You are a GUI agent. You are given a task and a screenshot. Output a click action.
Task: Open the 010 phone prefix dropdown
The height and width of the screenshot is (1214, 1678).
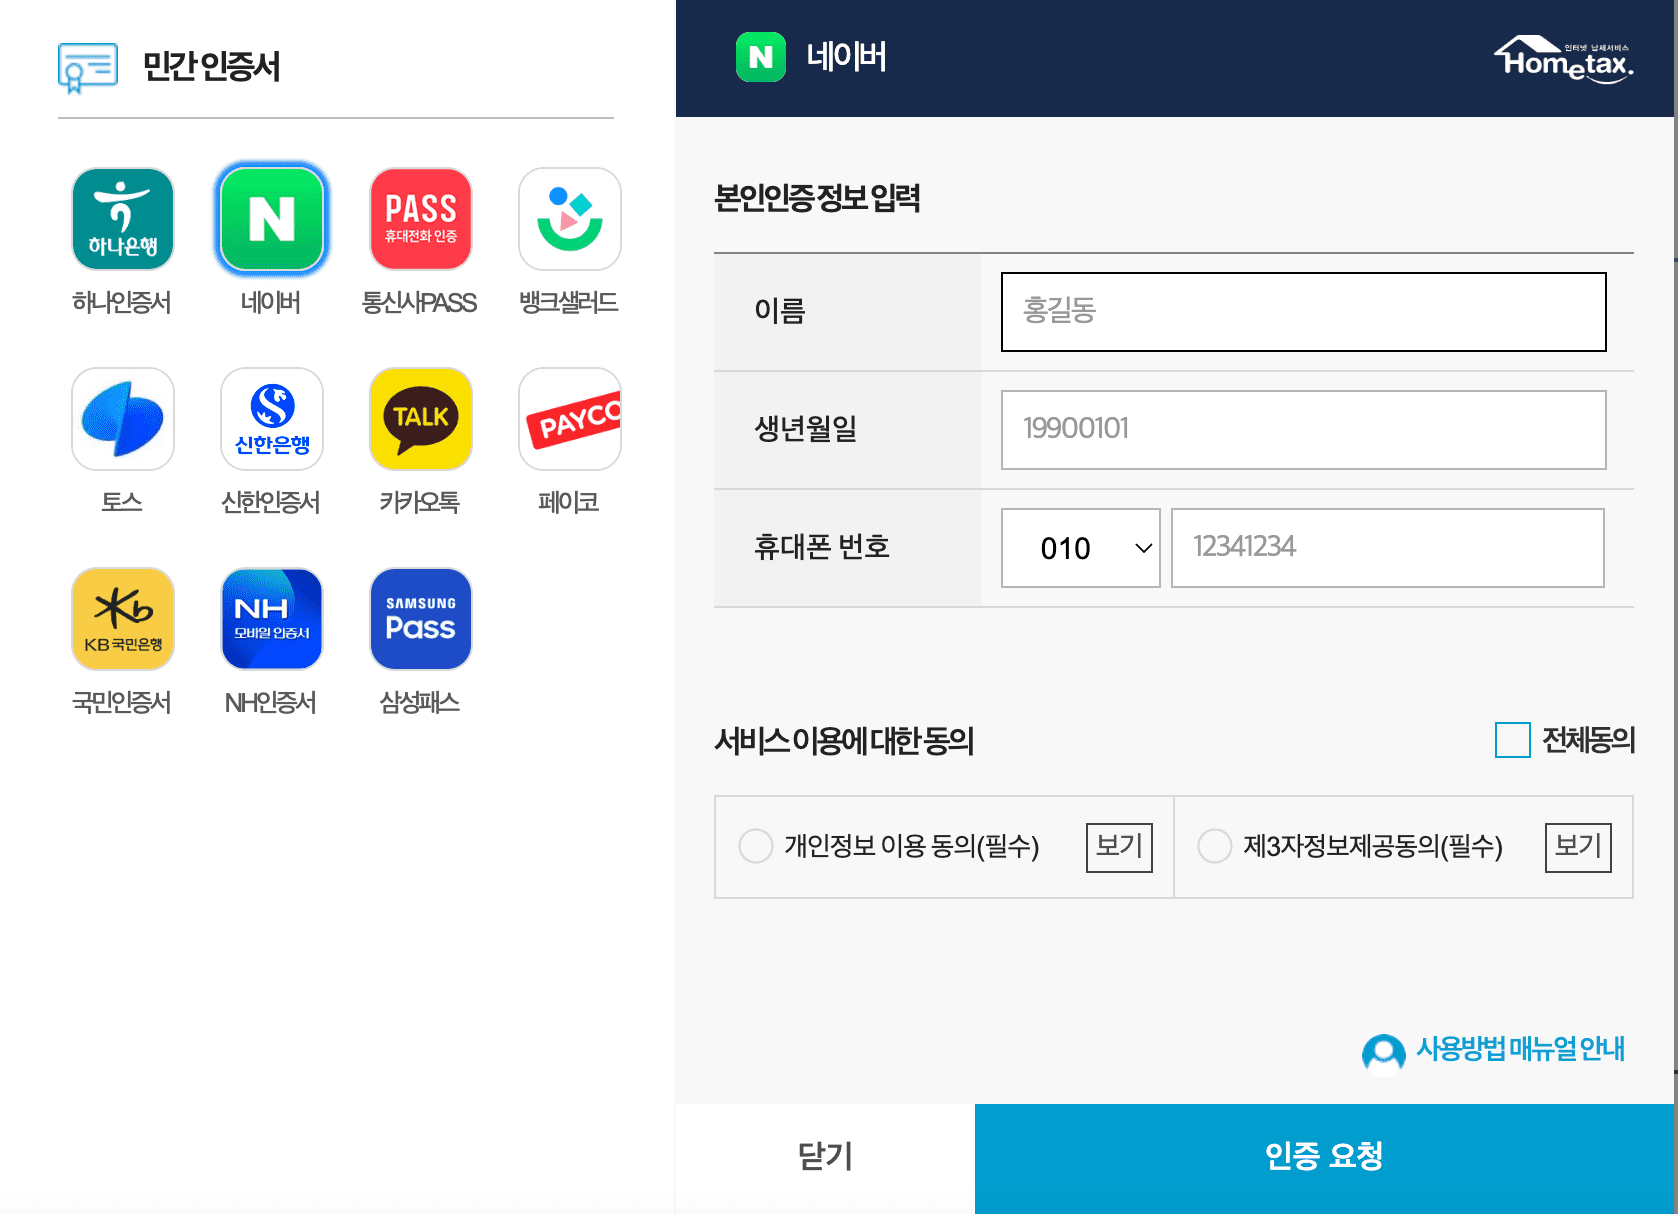[1081, 548]
